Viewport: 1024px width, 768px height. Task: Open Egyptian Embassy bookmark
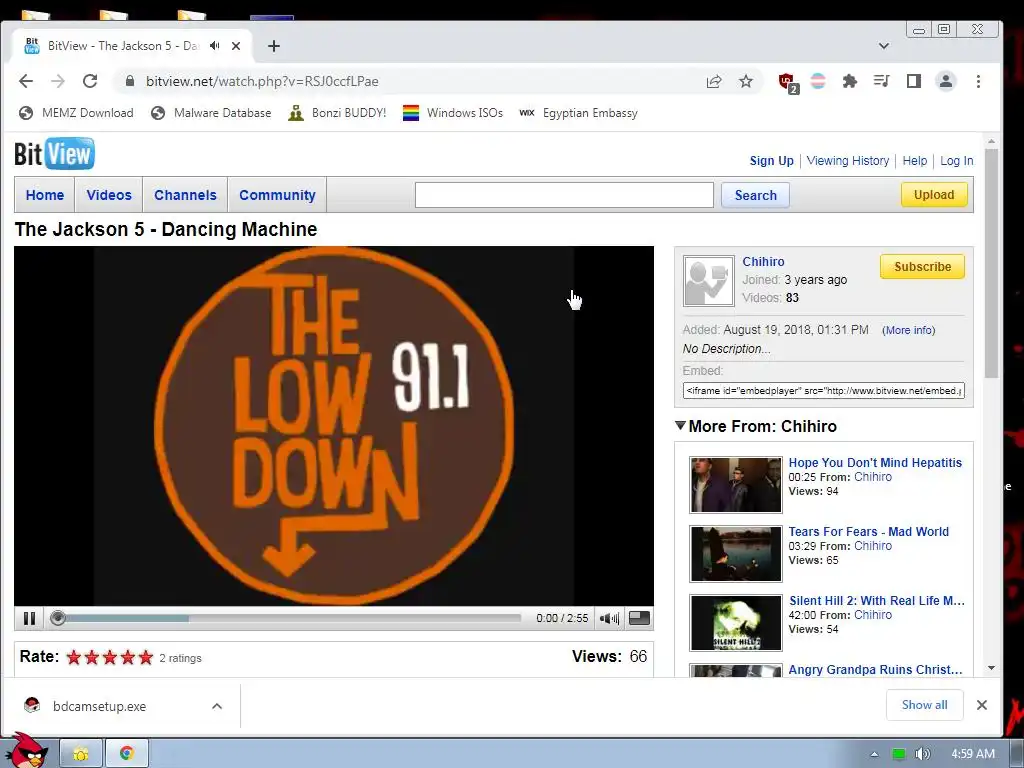[x=578, y=113]
